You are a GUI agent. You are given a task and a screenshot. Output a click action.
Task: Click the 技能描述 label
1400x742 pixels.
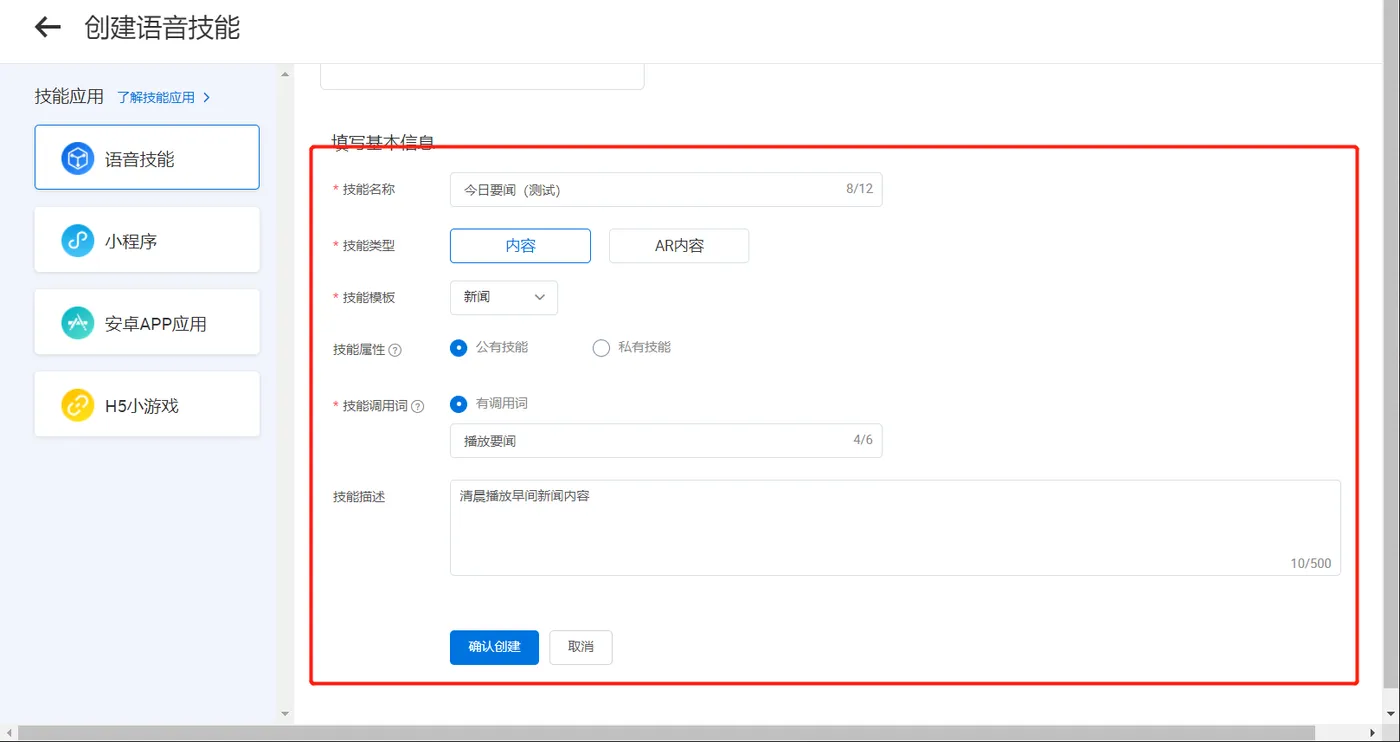pyautogui.click(x=359, y=496)
